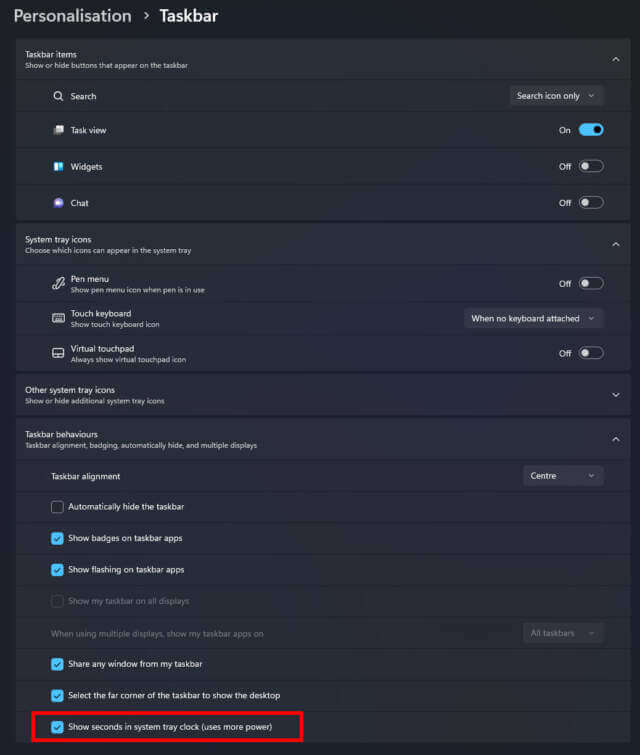This screenshot has width=640, height=755.
Task: Check Automatically hide the taskbar
Action: pyautogui.click(x=57, y=507)
